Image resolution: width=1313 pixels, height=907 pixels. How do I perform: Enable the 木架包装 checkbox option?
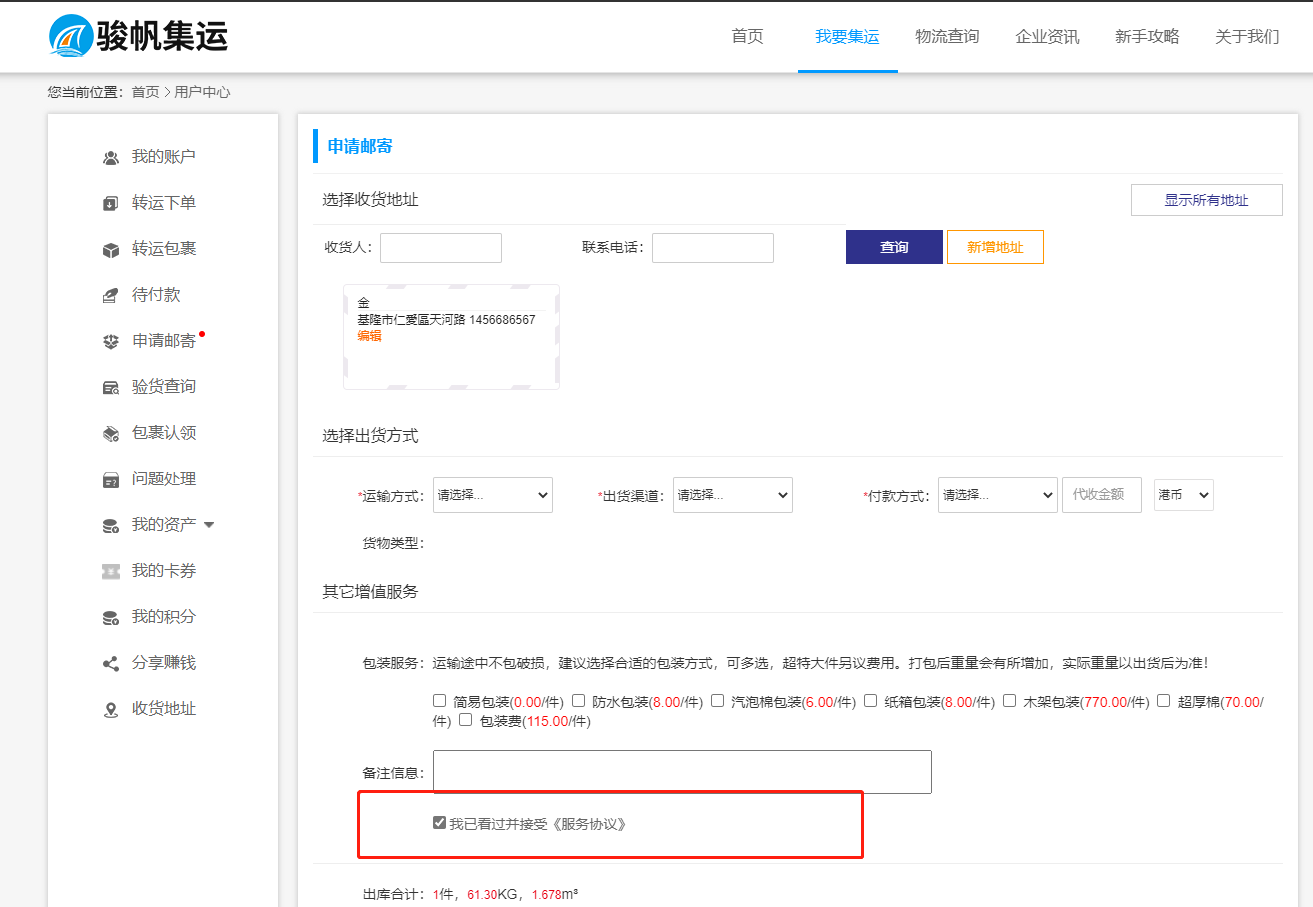pos(1009,701)
